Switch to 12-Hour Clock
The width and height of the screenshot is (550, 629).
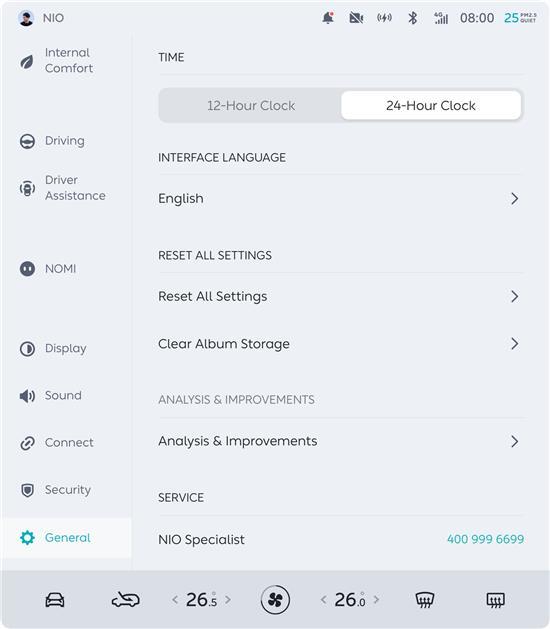click(x=251, y=106)
